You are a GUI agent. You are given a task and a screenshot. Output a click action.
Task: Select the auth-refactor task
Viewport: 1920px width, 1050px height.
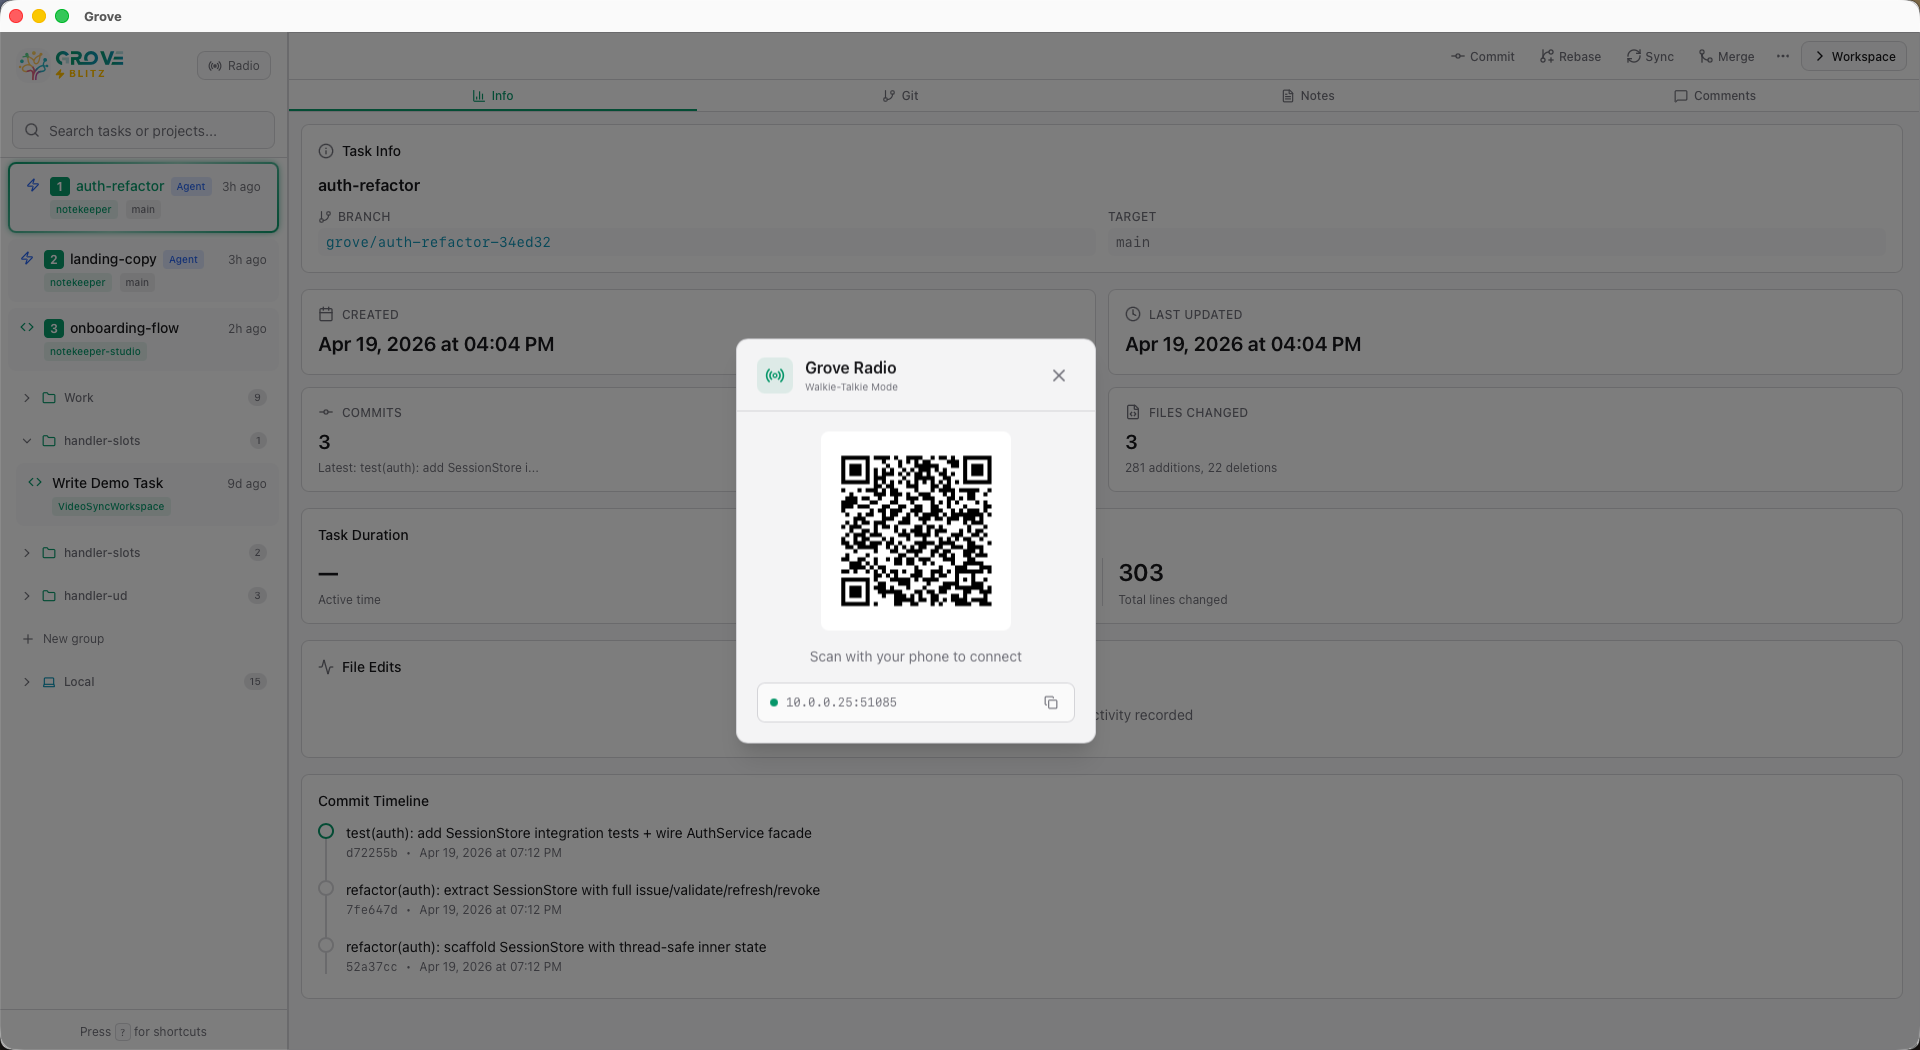click(143, 197)
